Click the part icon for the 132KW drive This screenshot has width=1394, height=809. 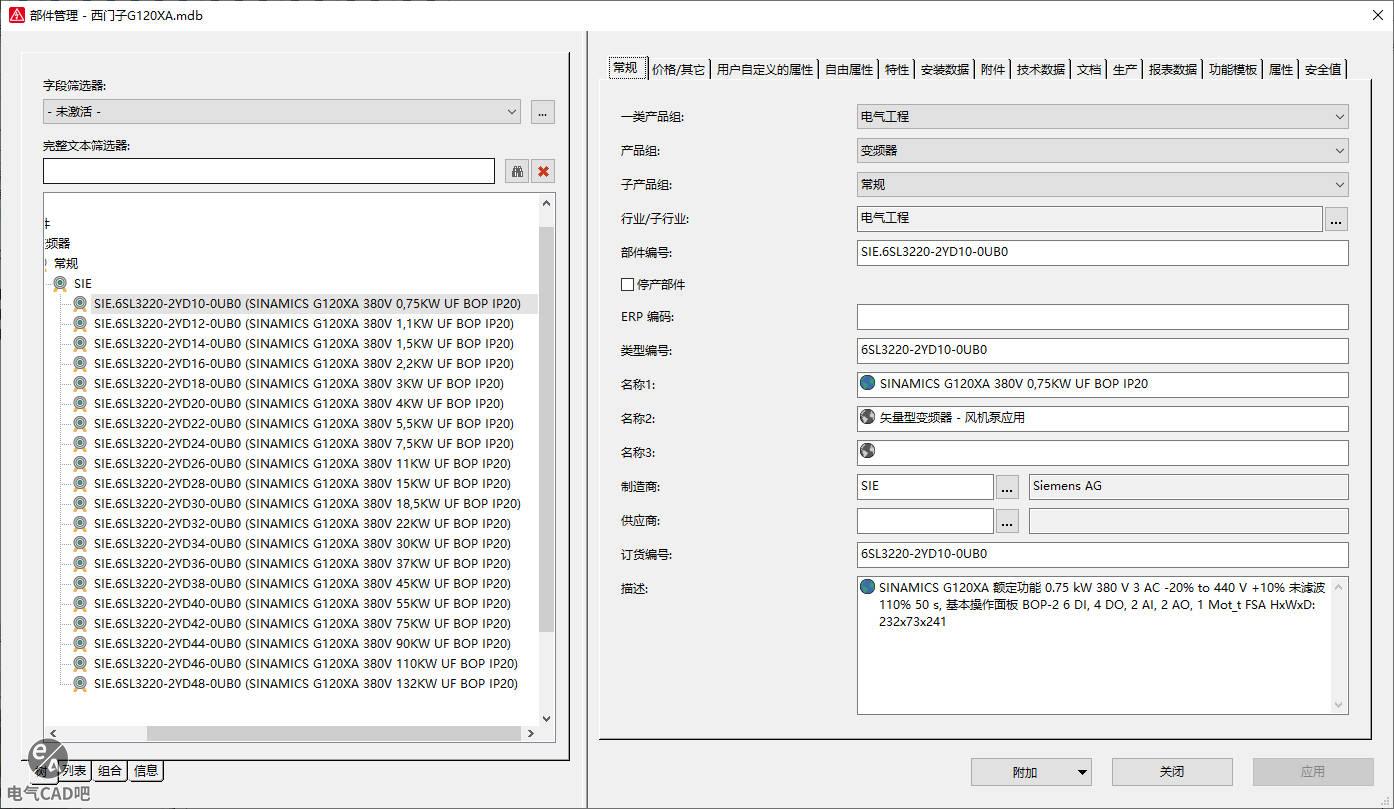pos(80,684)
